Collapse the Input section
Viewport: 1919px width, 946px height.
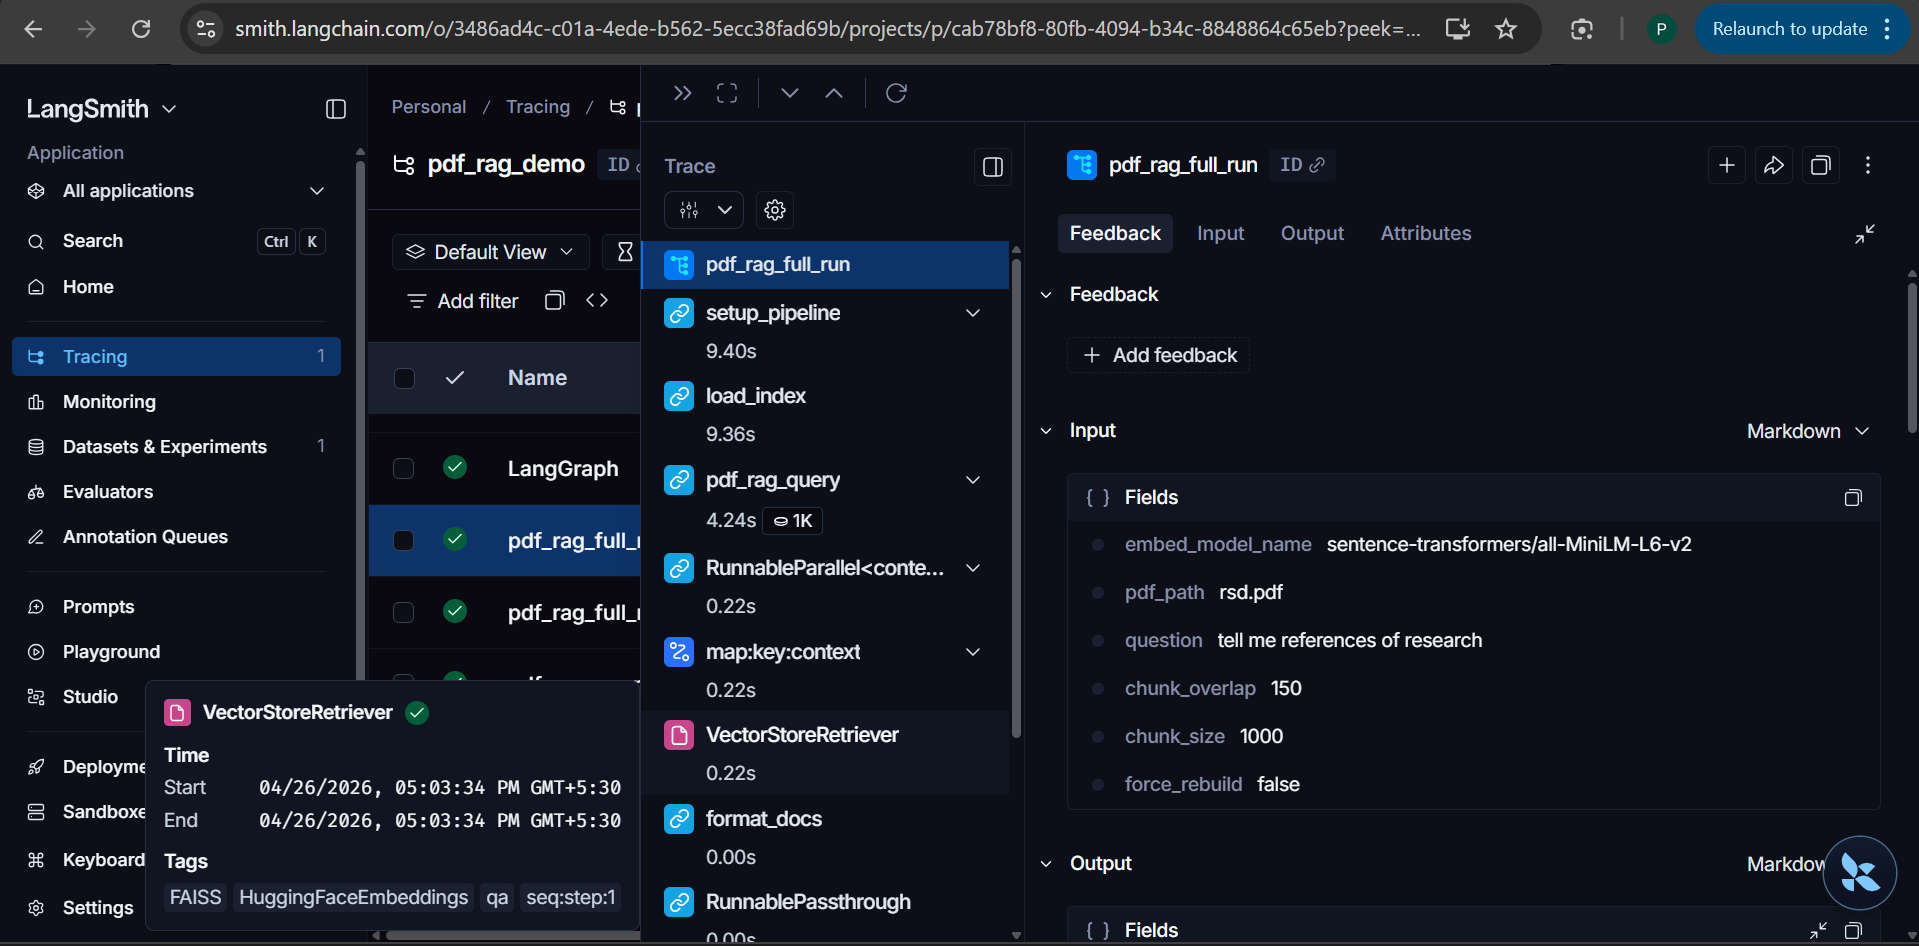[x=1046, y=431]
